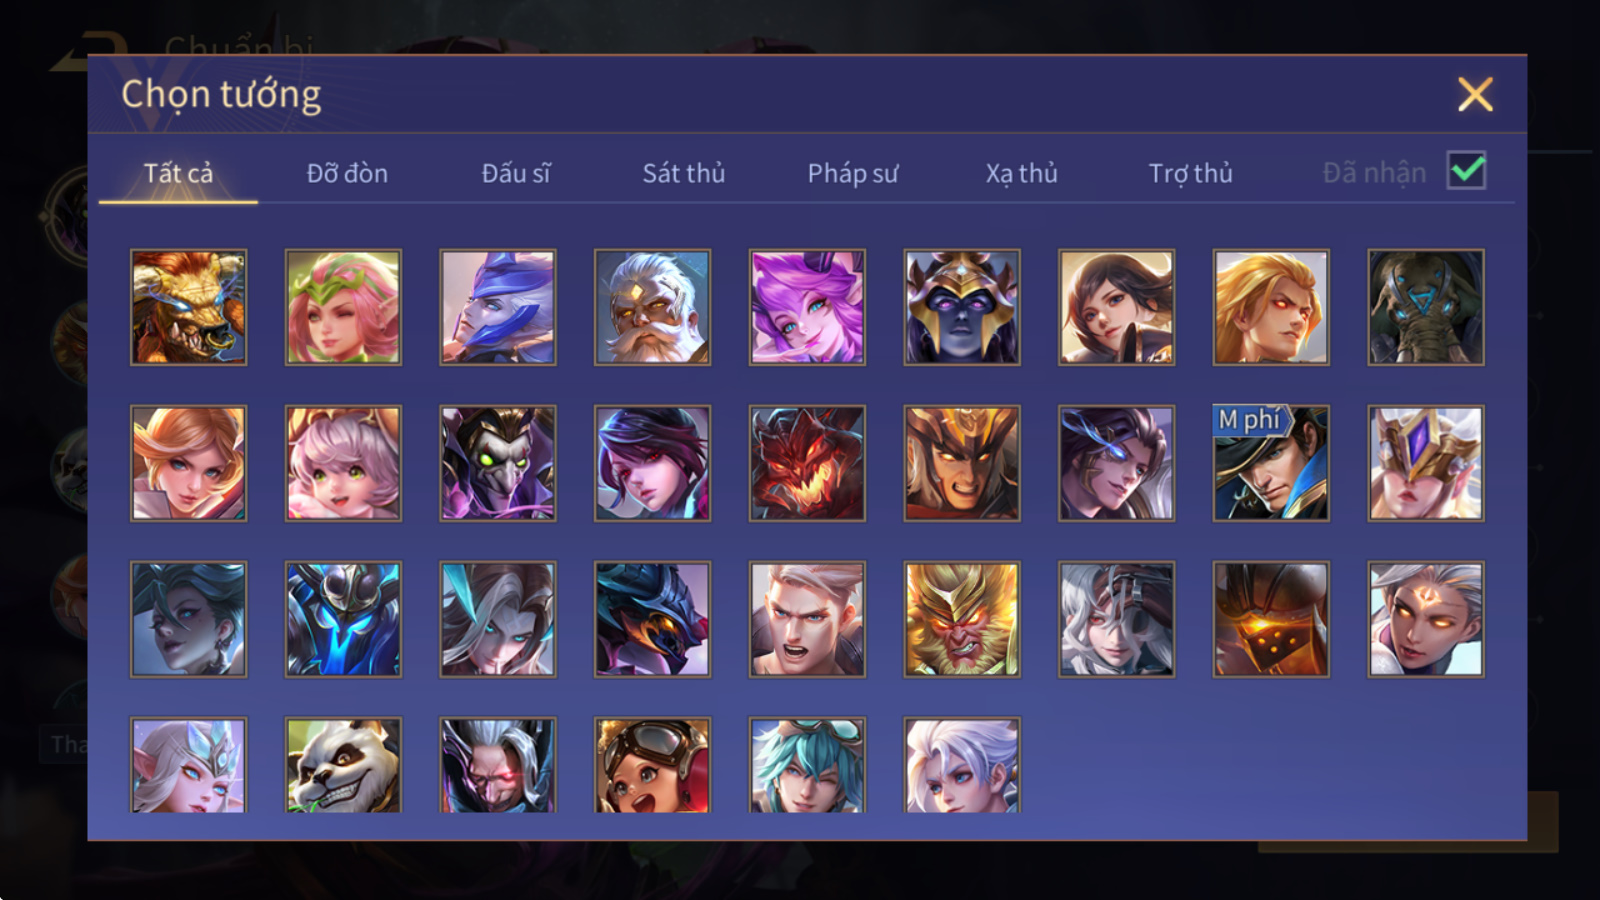Select the elephant-masked dark hero portrait

click(x=1426, y=307)
